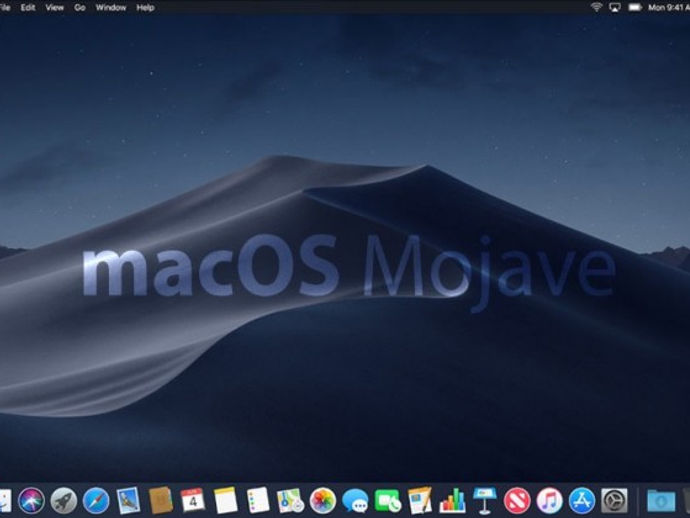Launch Maps from the Dock
The width and height of the screenshot is (690, 518).
coord(290,501)
